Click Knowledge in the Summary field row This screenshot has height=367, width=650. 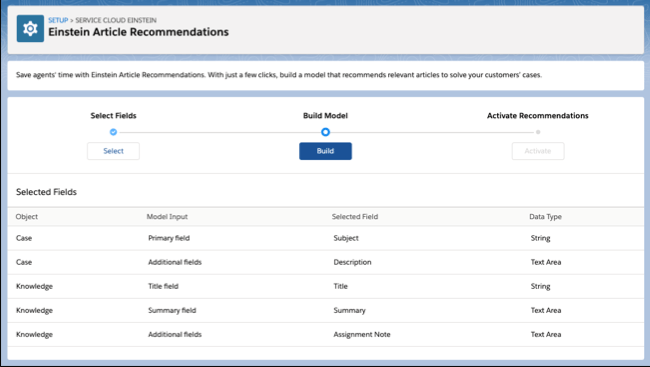34,310
